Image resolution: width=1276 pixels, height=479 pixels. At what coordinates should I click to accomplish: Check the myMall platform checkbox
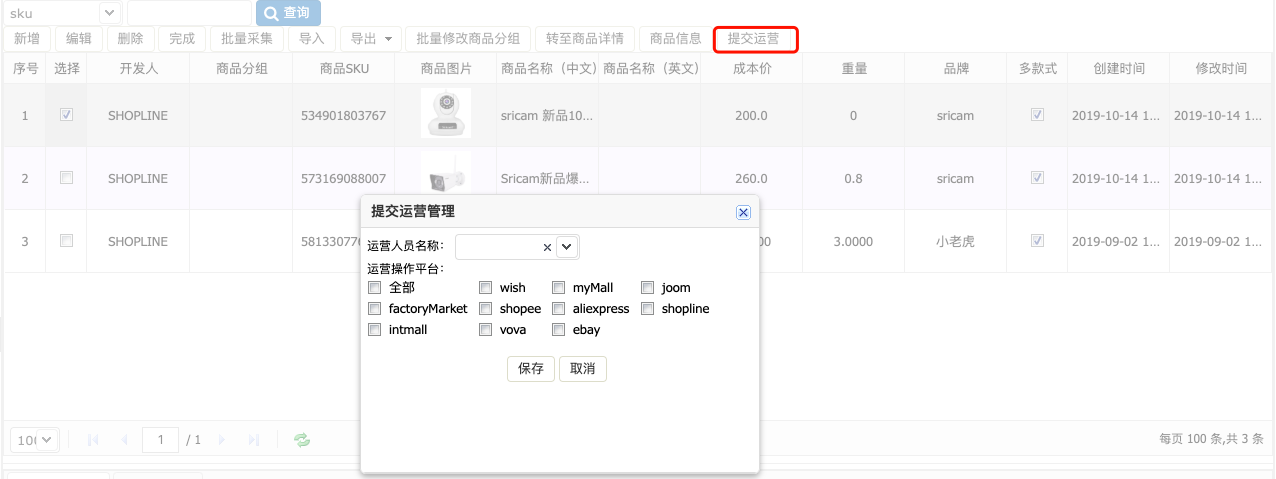(559, 287)
